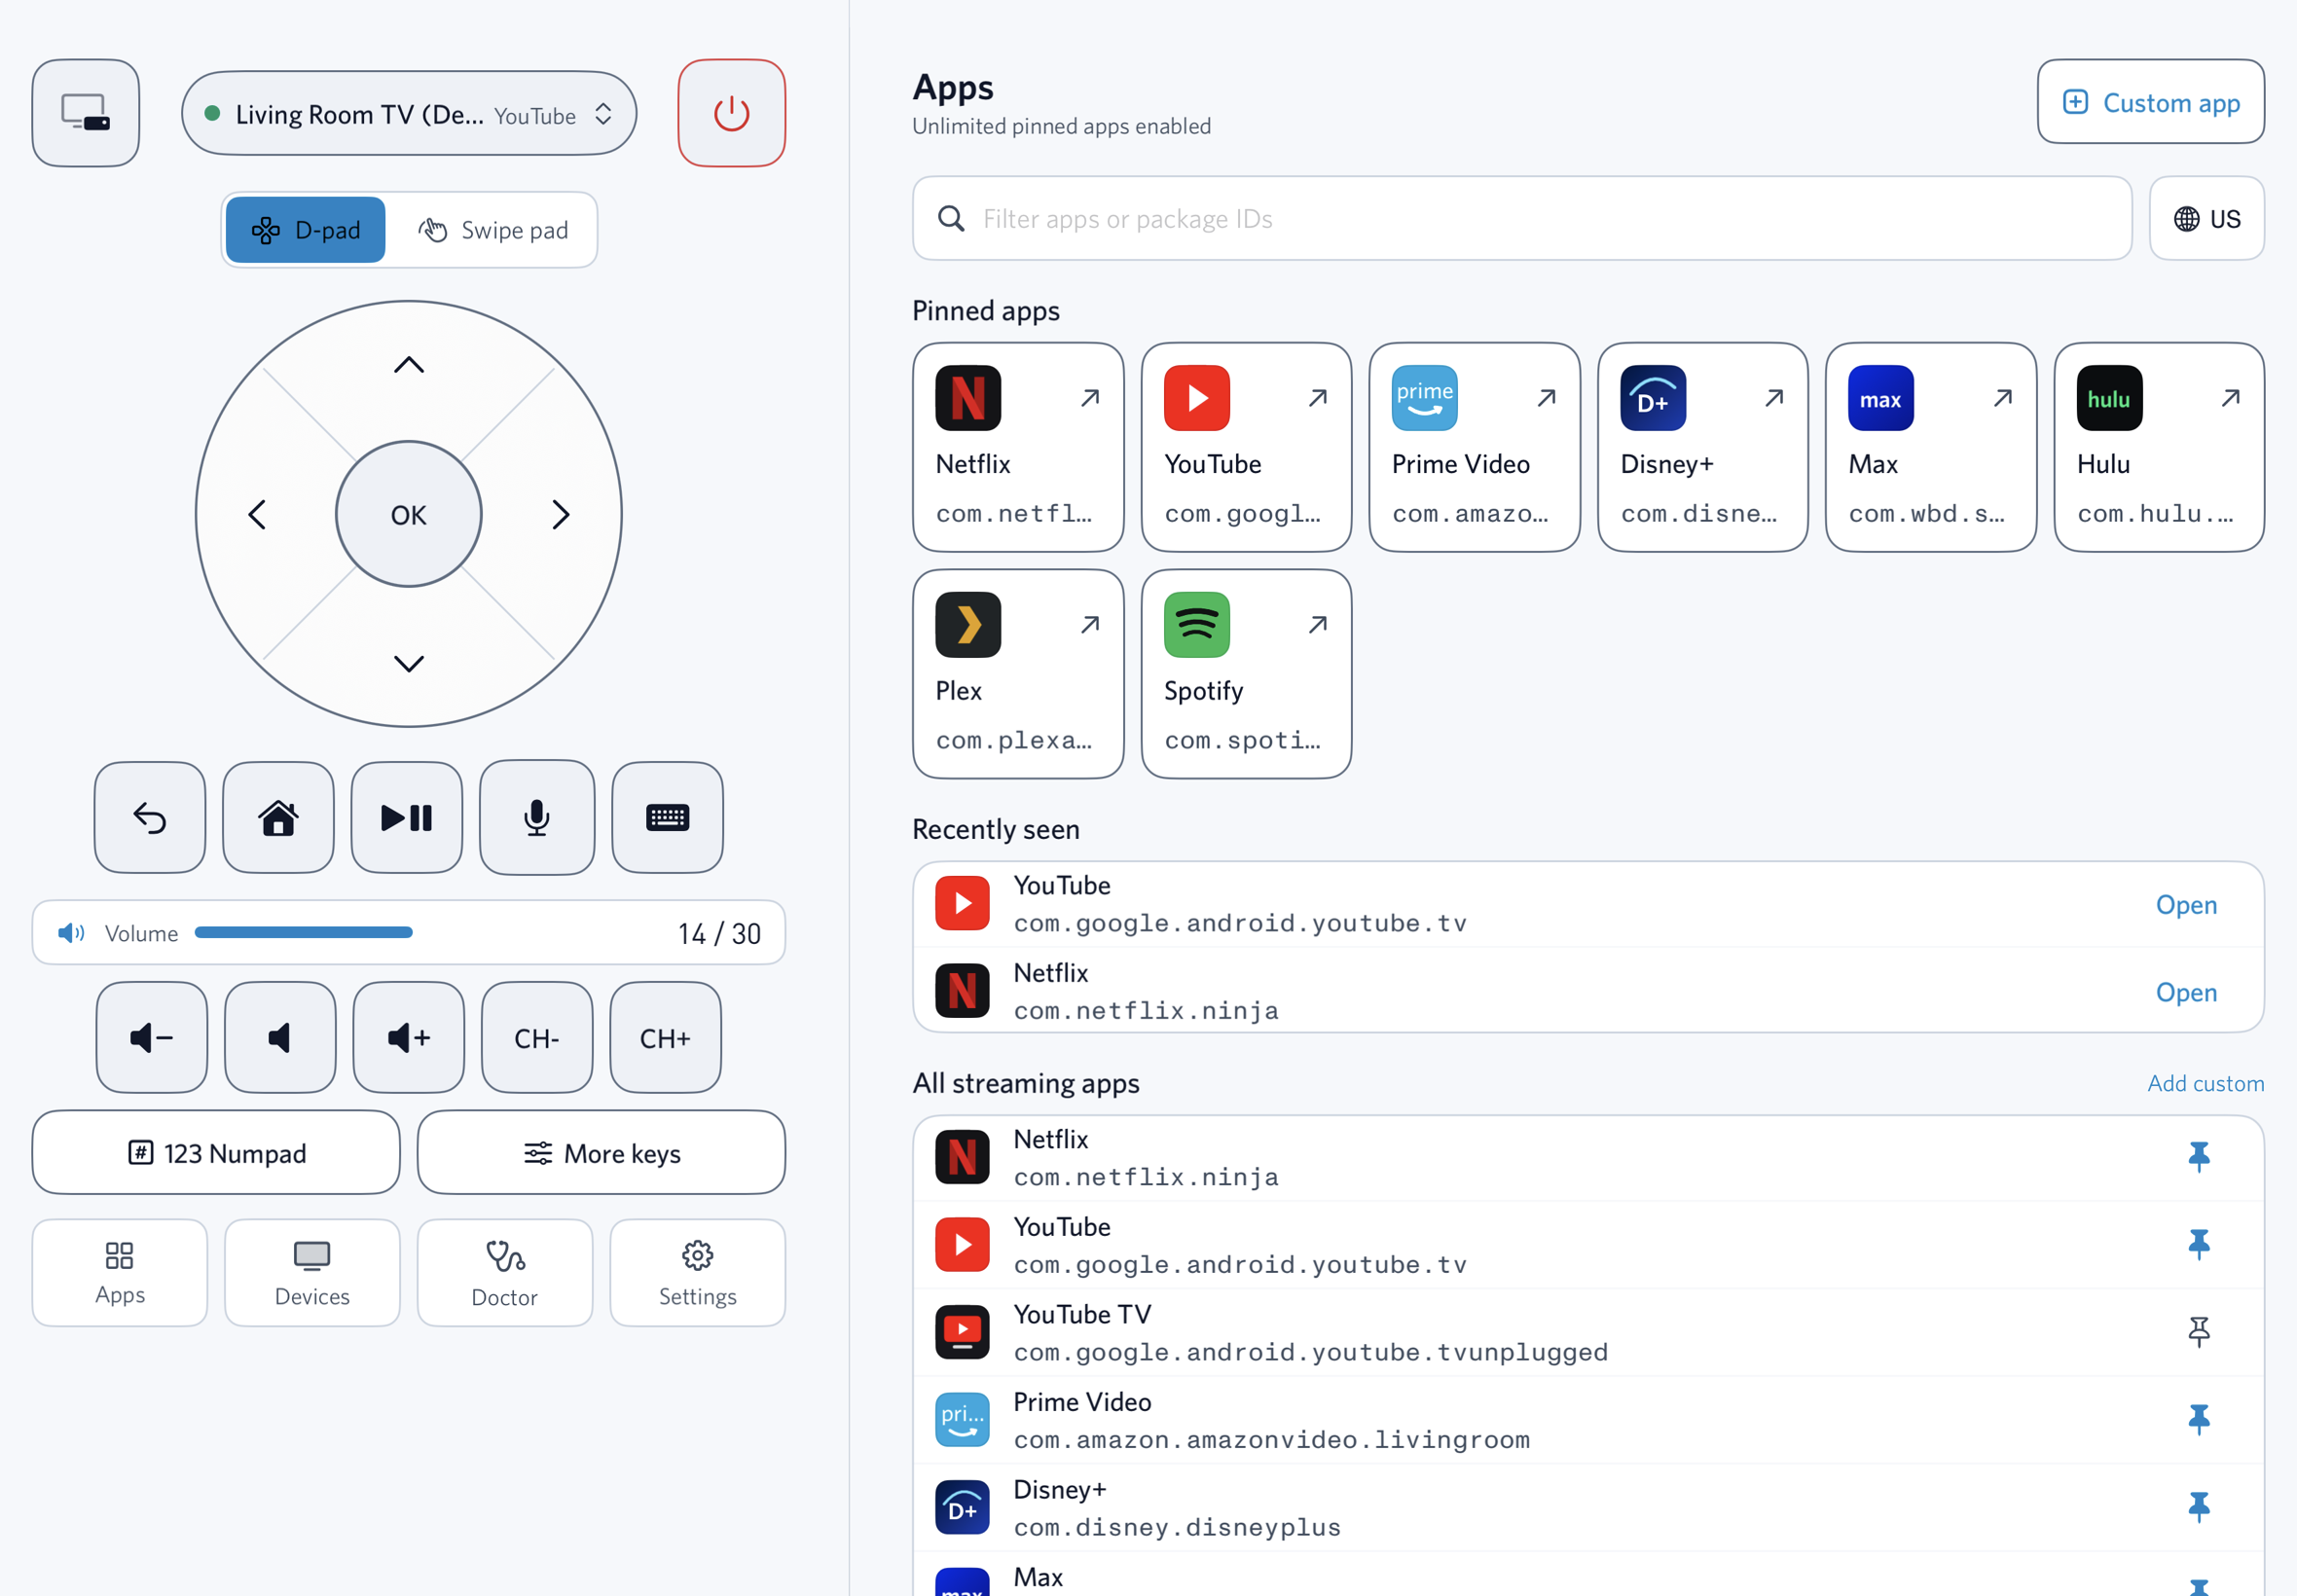The width and height of the screenshot is (2297, 1596).
Task: Toggle play/pause playback
Action: click(x=407, y=817)
